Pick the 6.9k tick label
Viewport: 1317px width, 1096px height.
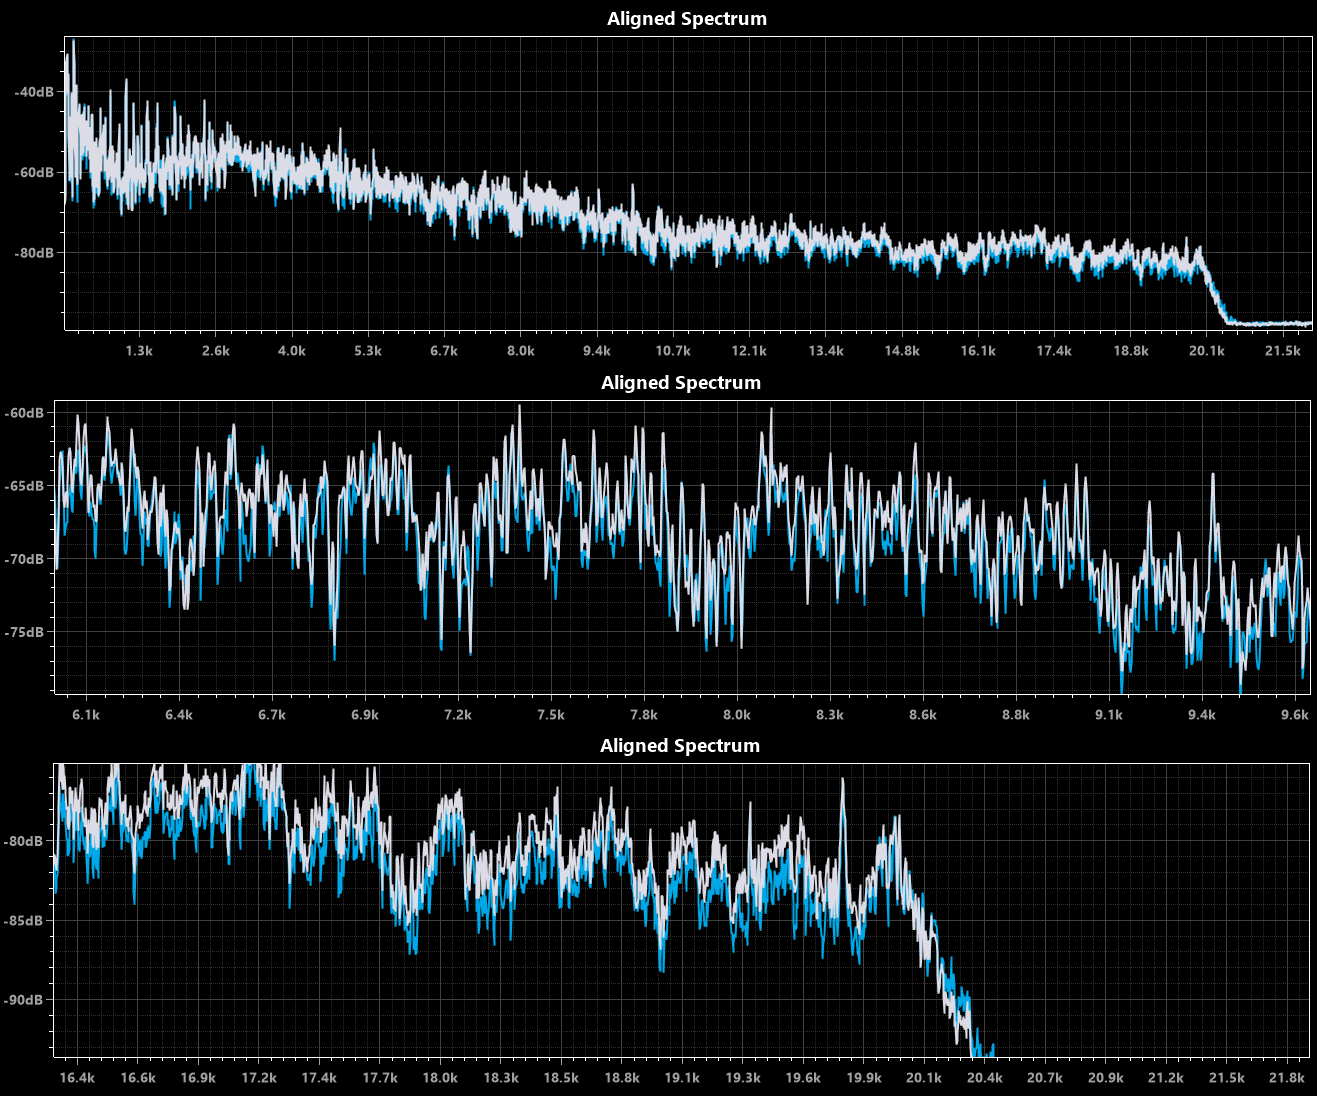(x=365, y=715)
